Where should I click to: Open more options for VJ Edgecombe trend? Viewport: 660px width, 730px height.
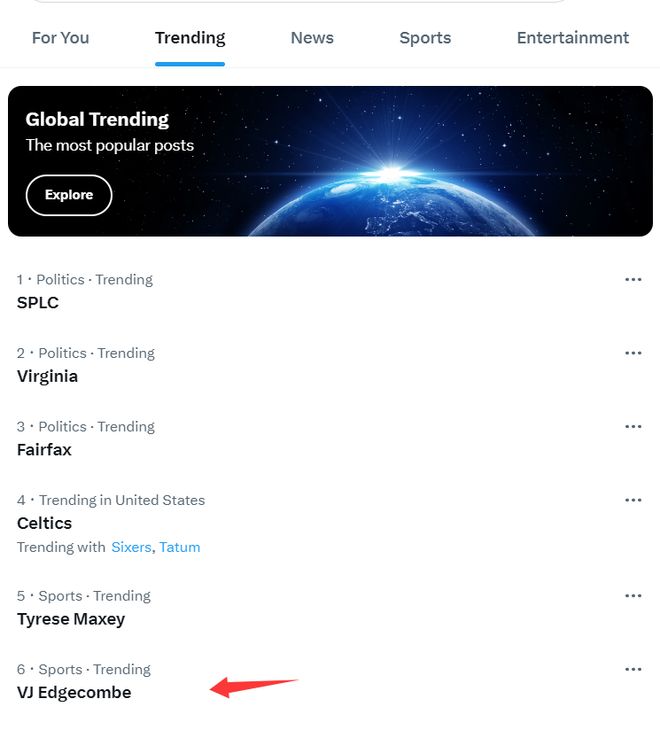tap(633, 669)
